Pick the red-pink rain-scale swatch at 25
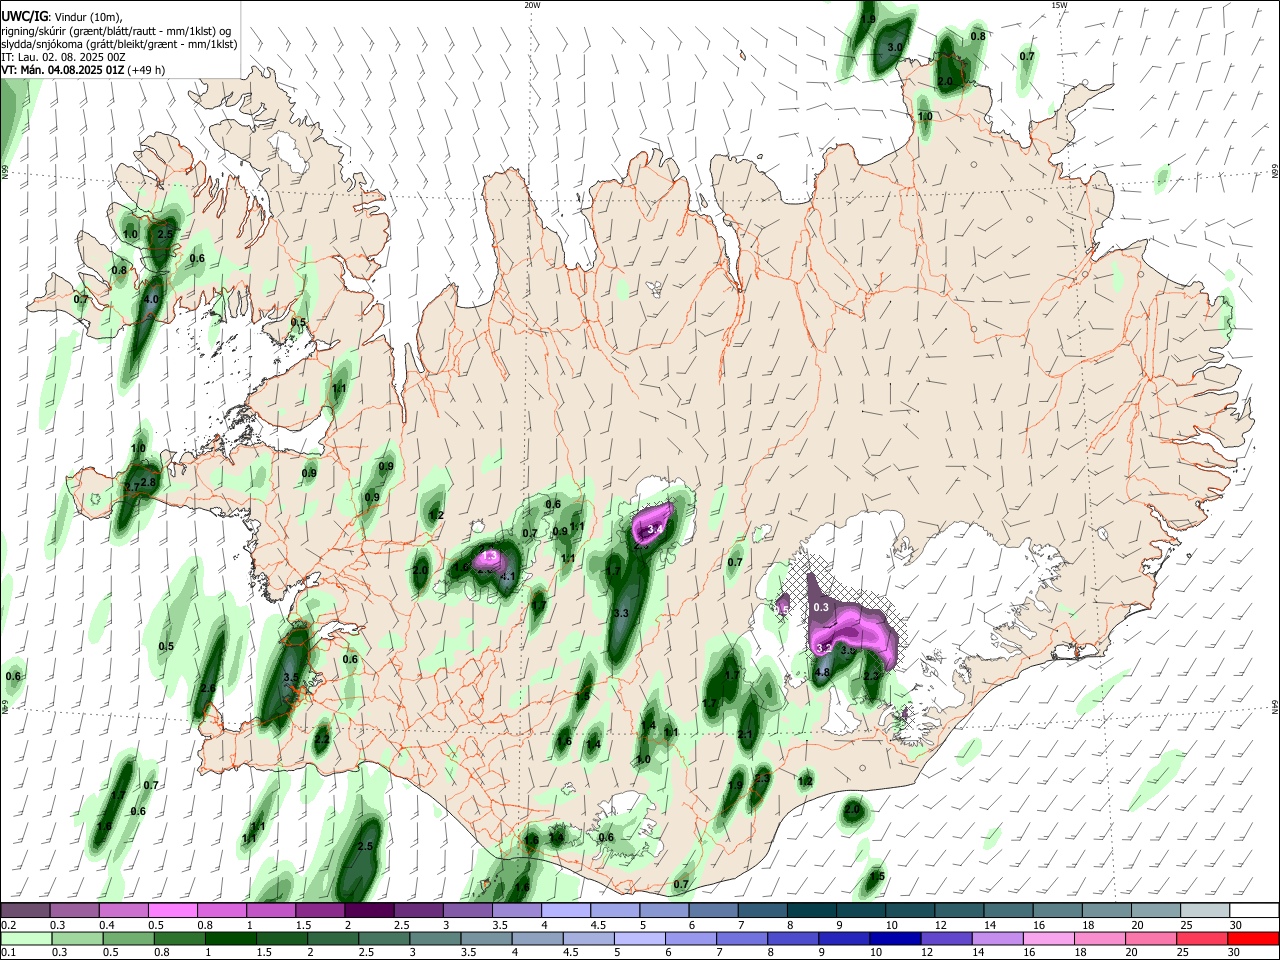This screenshot has width=1280, height=960. tap(1200, 938)
